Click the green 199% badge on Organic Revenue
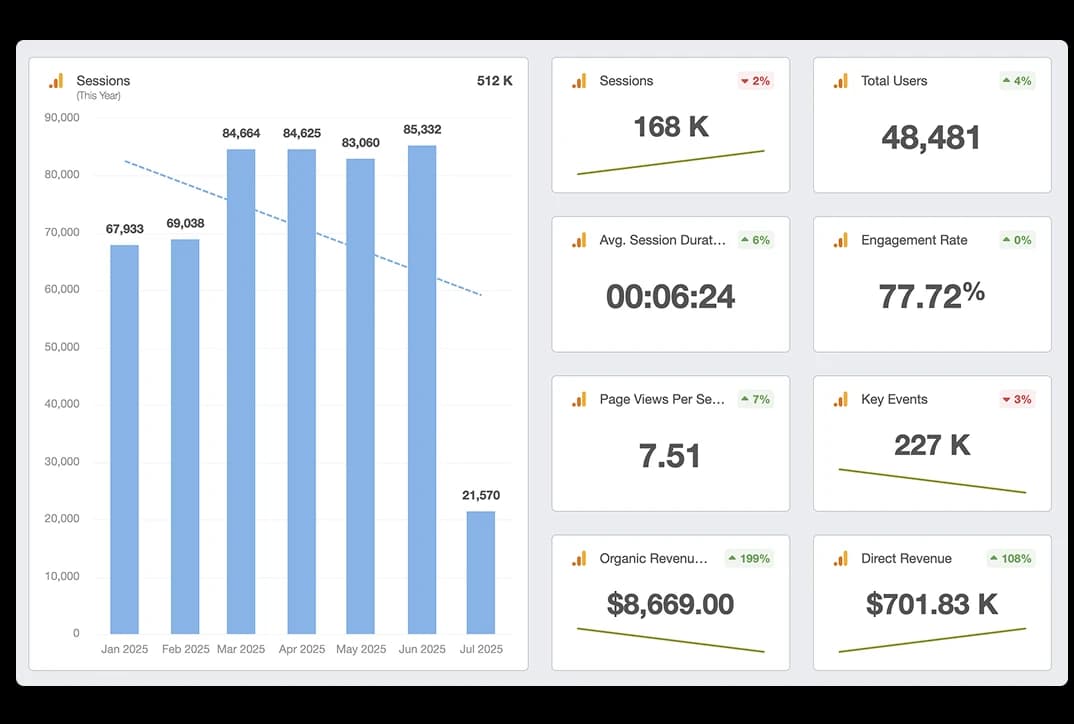Image resolution: width=1074 pixels, height=724 pixels. pos(749,559)
